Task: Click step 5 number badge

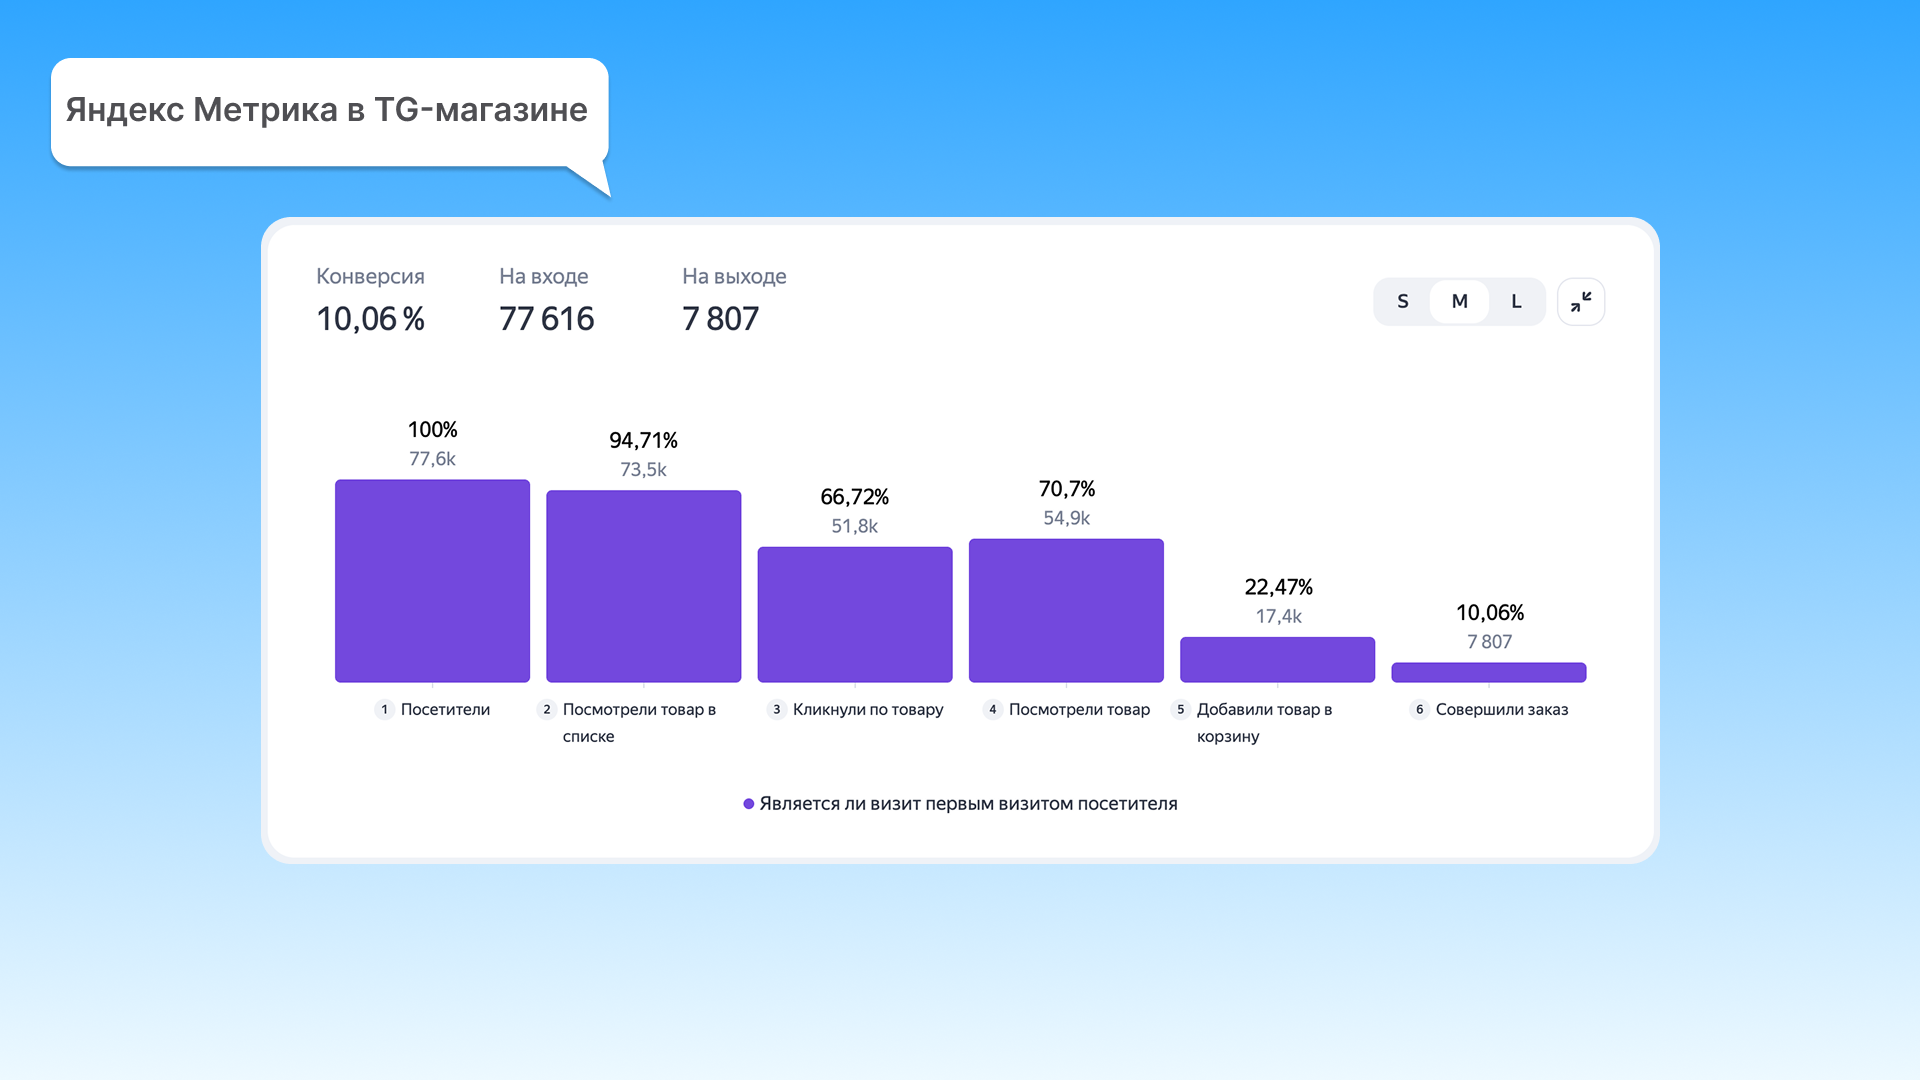Action: [1180, 709]
